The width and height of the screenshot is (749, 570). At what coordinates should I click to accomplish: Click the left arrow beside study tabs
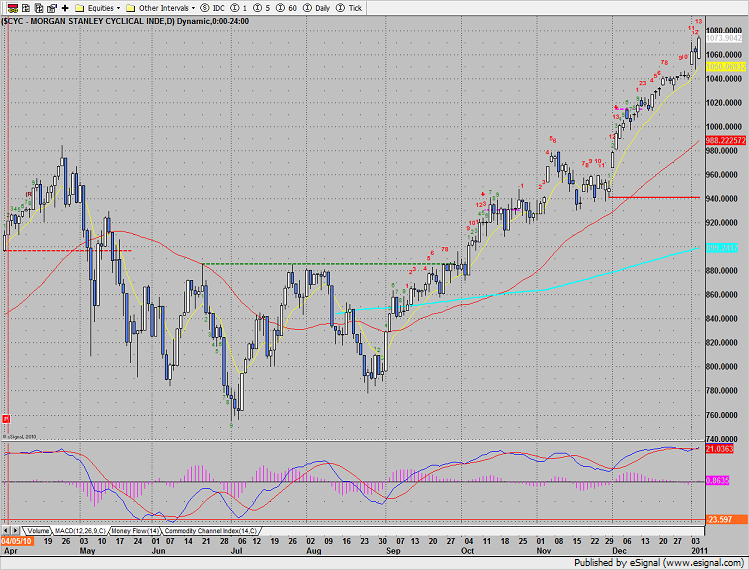tap(6, 530)
